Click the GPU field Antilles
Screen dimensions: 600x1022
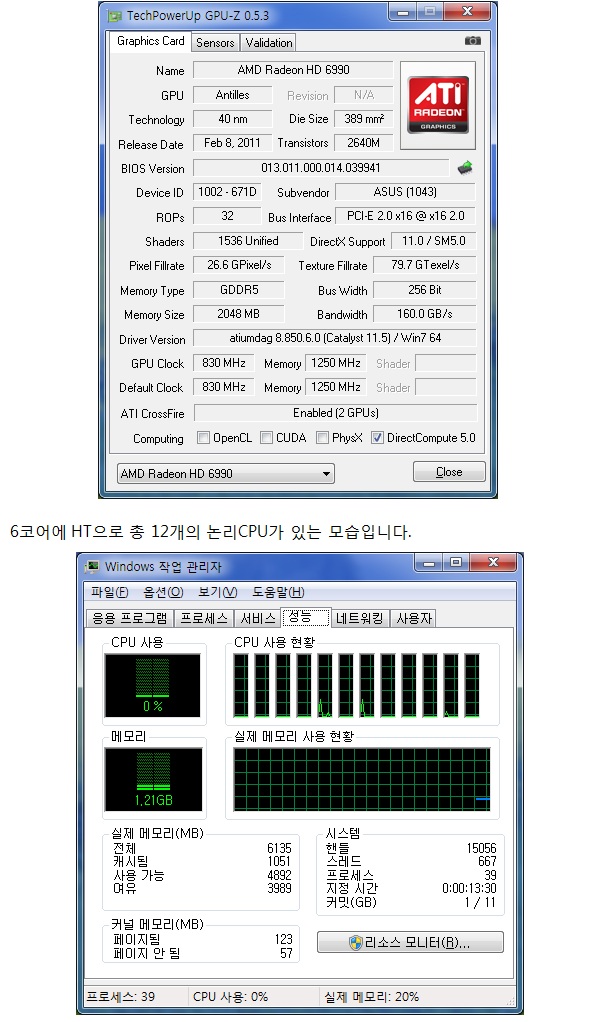coord(233,95)
